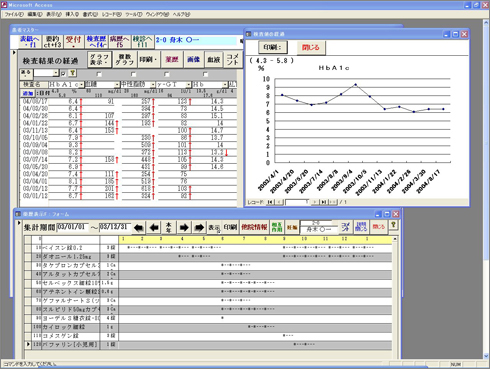Click the 04/03/17 row in the results table
This screenshot has height=369, width=490.
pos(129,101)
